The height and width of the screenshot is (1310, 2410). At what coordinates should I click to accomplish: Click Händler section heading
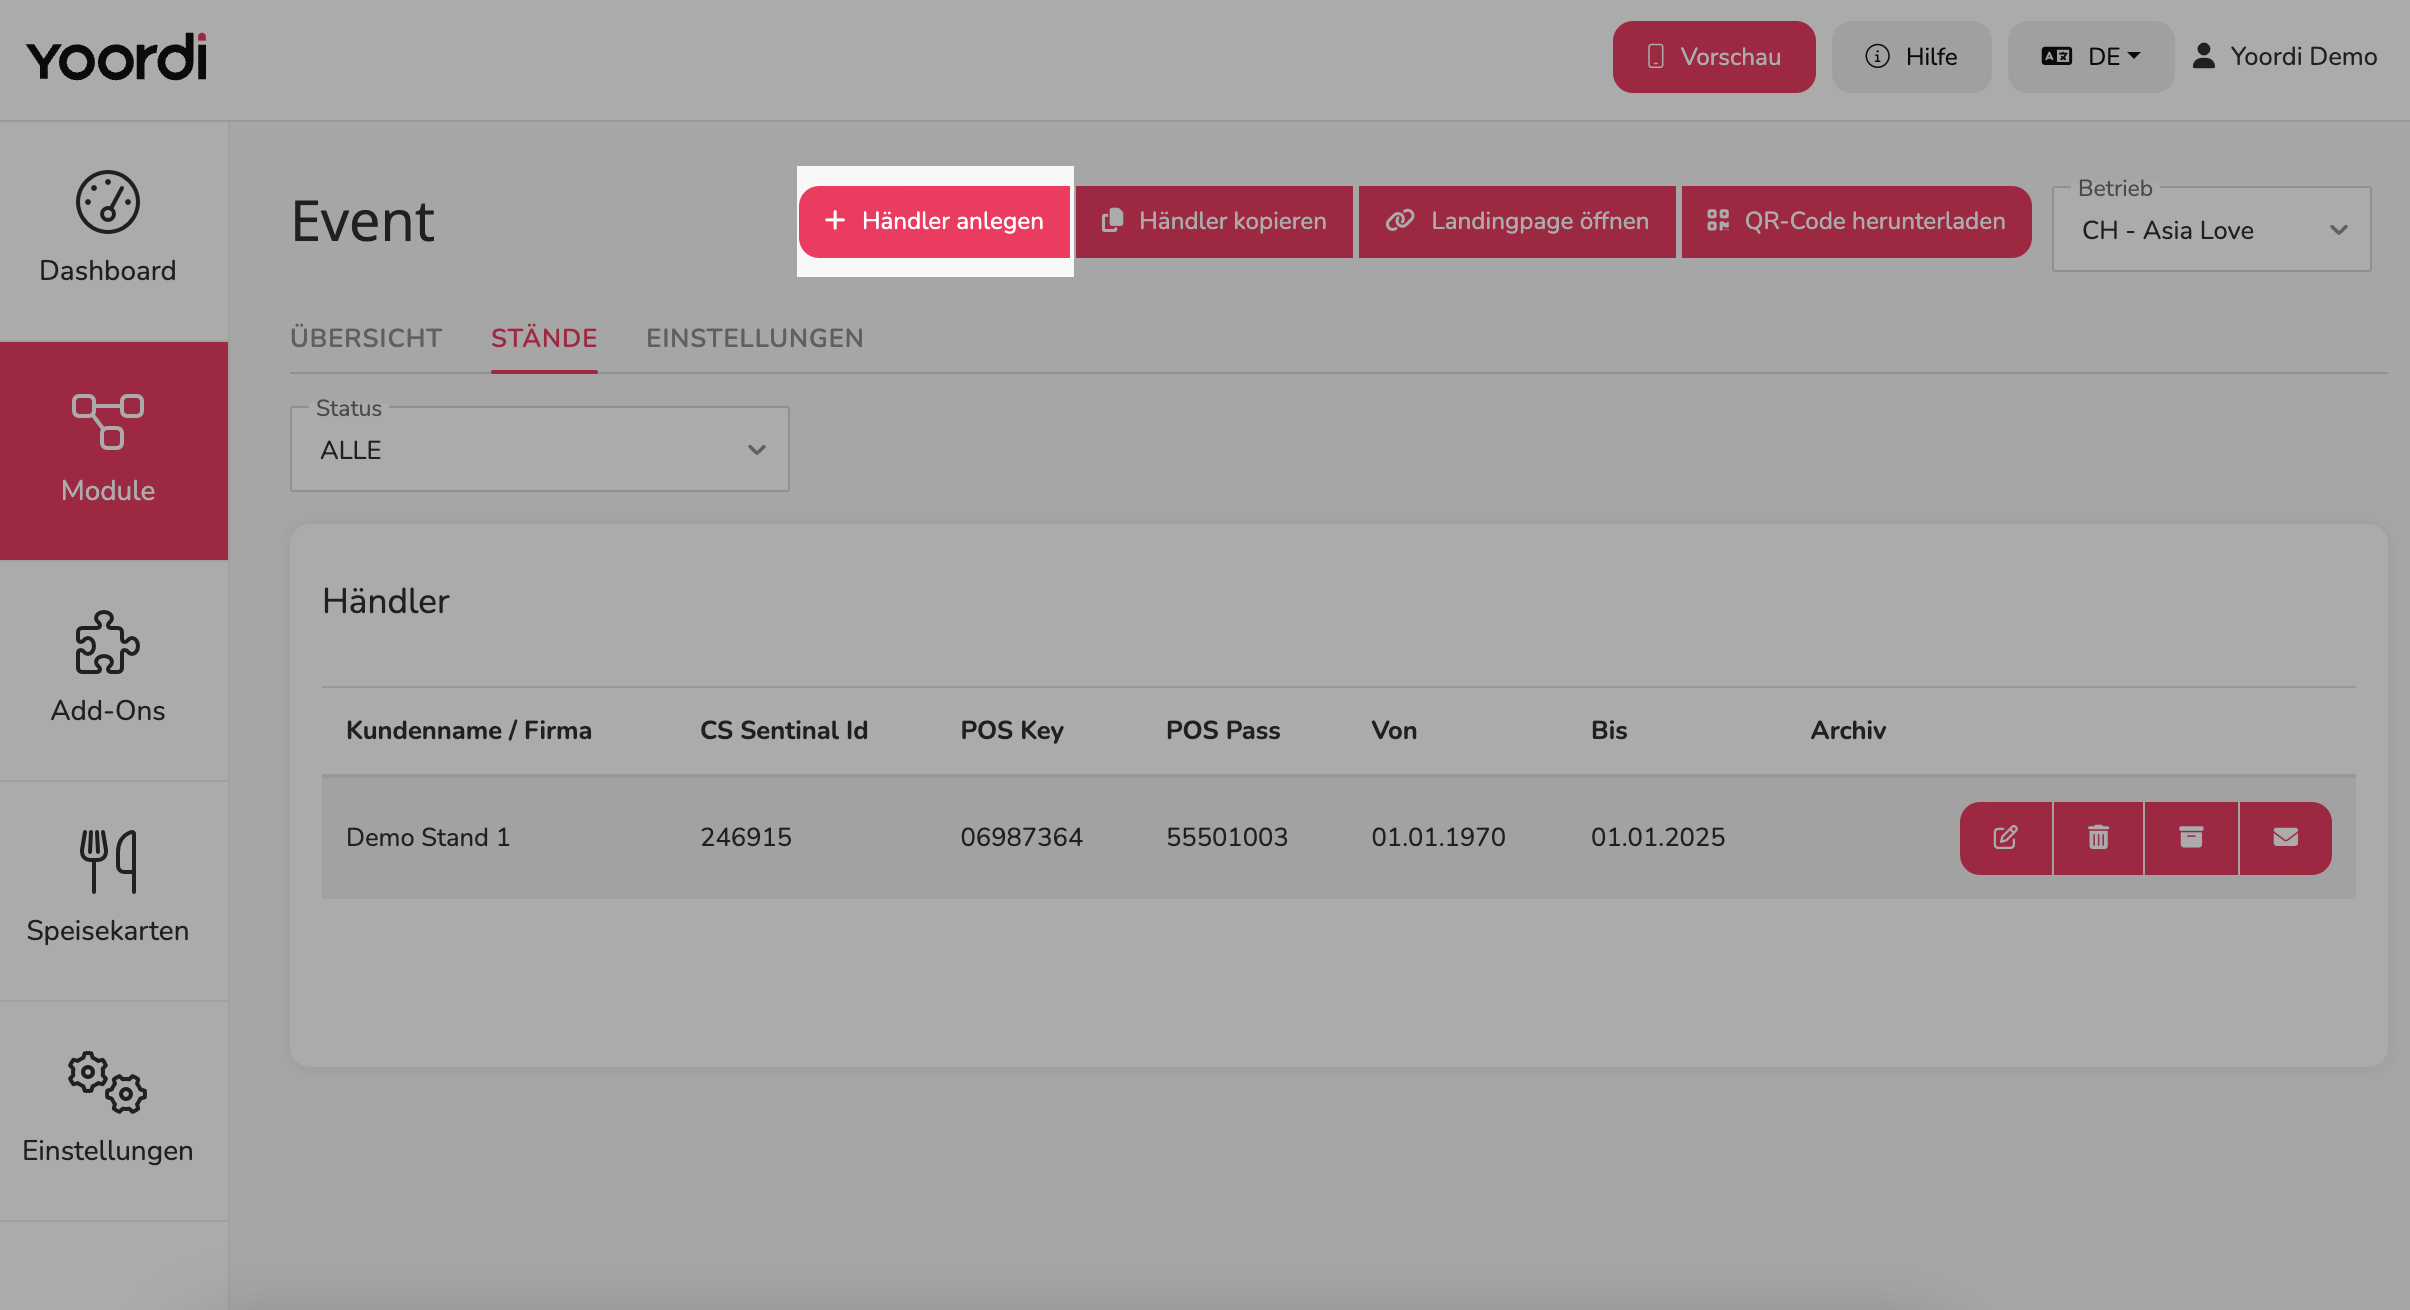point(386,602)
